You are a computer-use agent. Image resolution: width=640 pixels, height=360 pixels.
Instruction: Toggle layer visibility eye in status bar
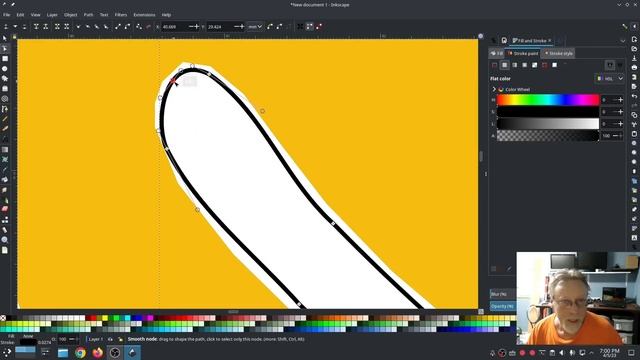pos(110,339)
